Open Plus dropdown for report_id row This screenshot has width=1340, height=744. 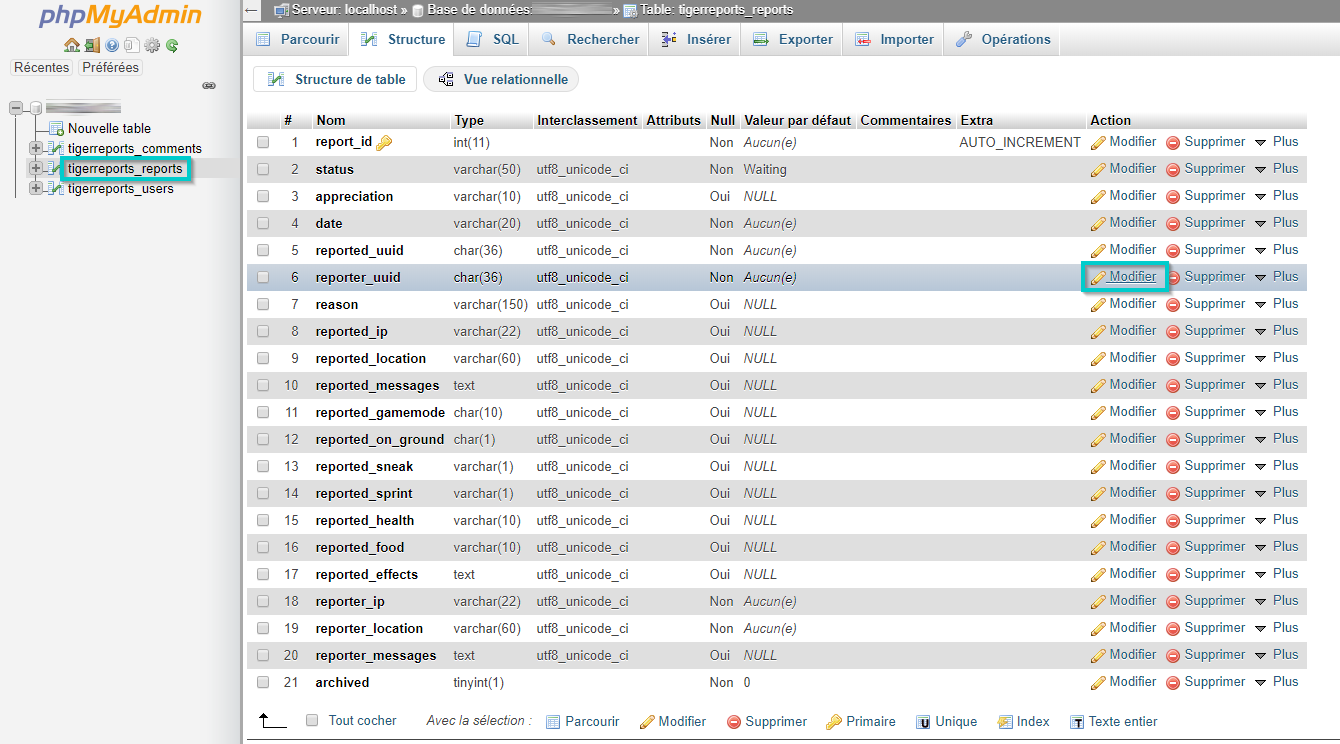(x=1277, y=142)
